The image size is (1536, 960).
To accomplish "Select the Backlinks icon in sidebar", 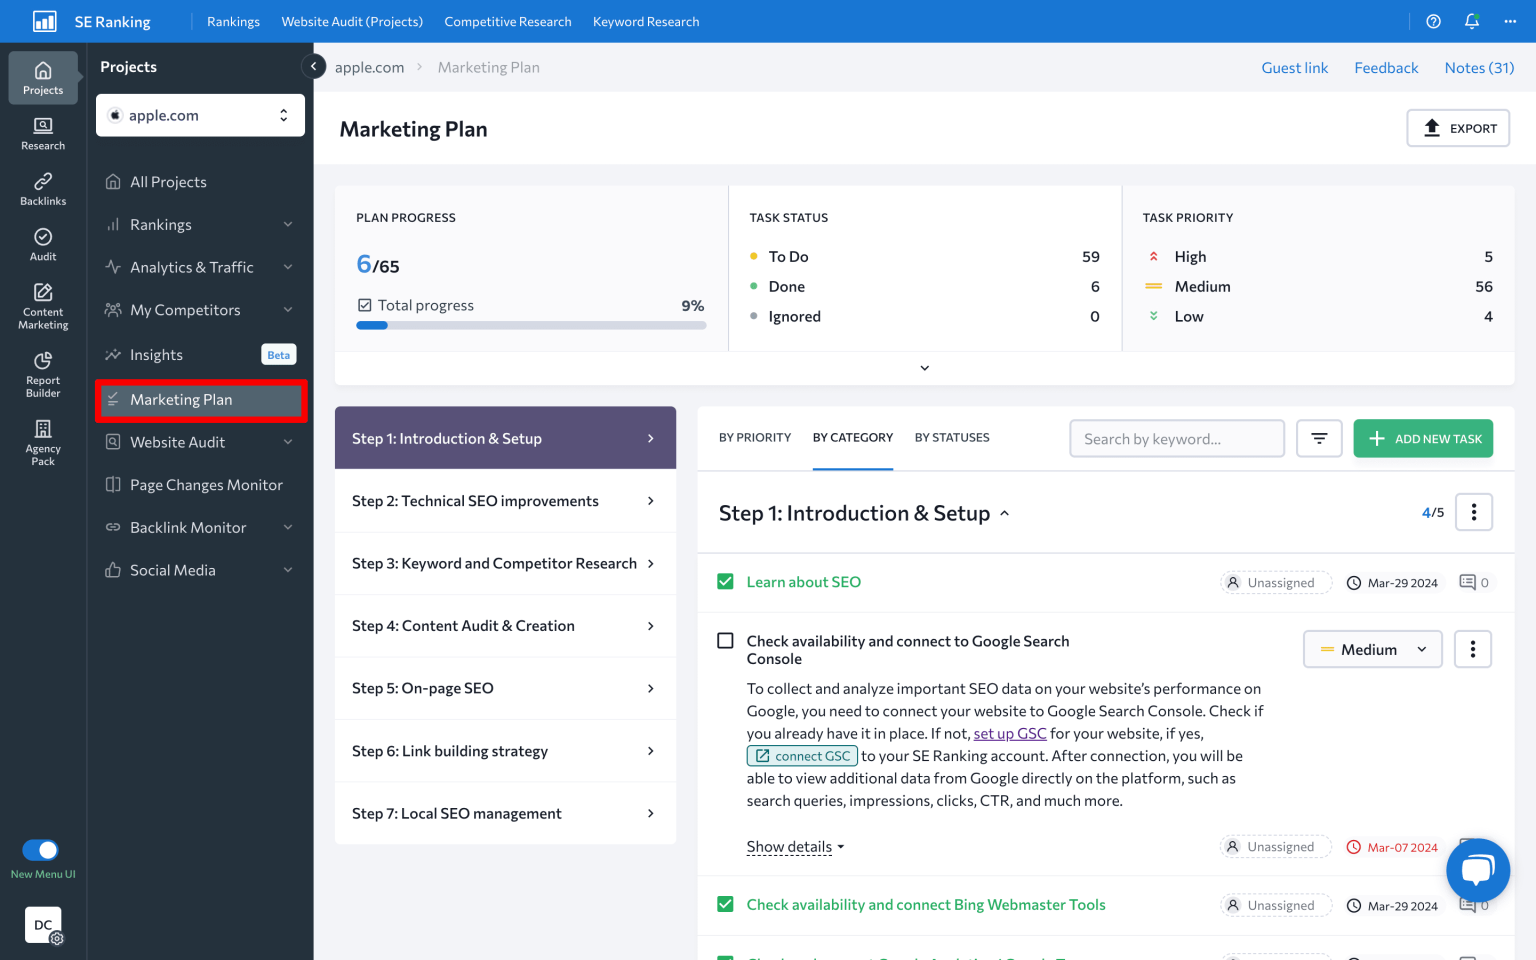I will [42, 188].
